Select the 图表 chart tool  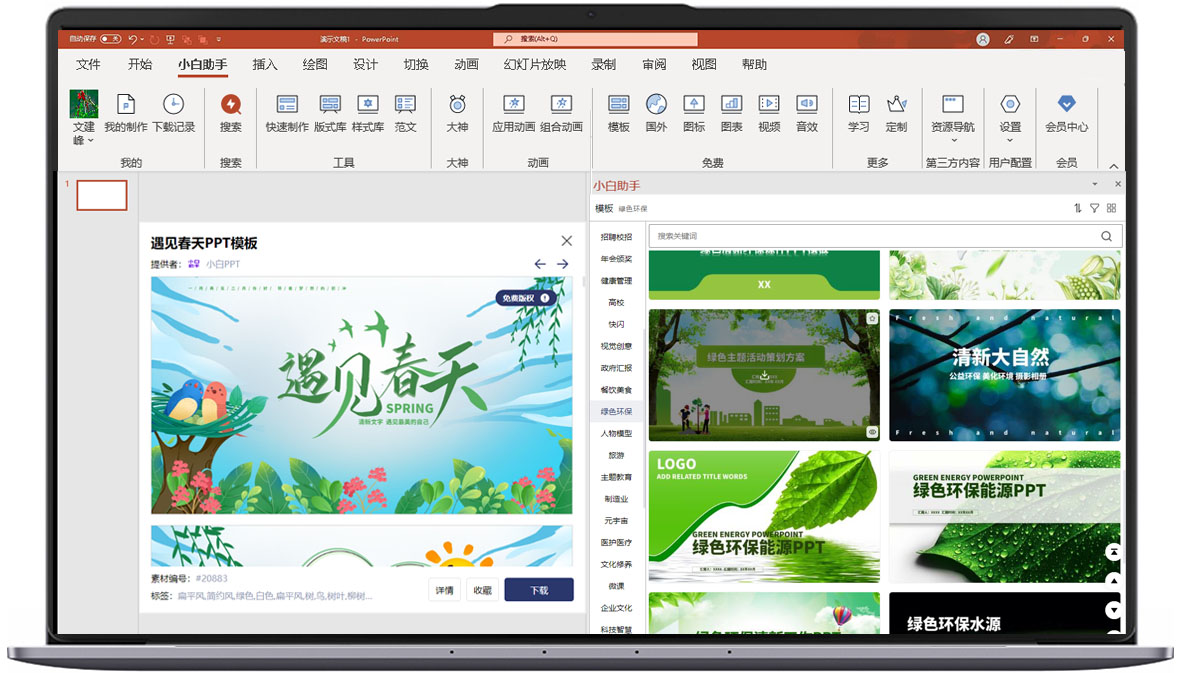click(731, 105)
